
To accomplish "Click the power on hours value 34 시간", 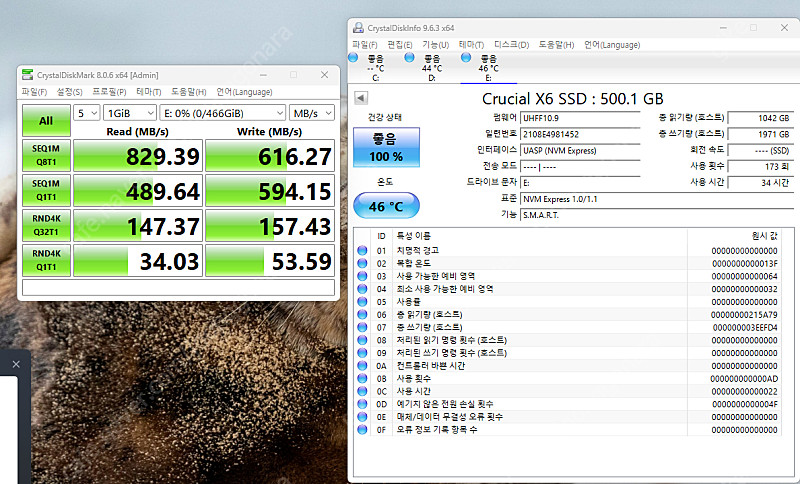I will [x=760, y=183].
